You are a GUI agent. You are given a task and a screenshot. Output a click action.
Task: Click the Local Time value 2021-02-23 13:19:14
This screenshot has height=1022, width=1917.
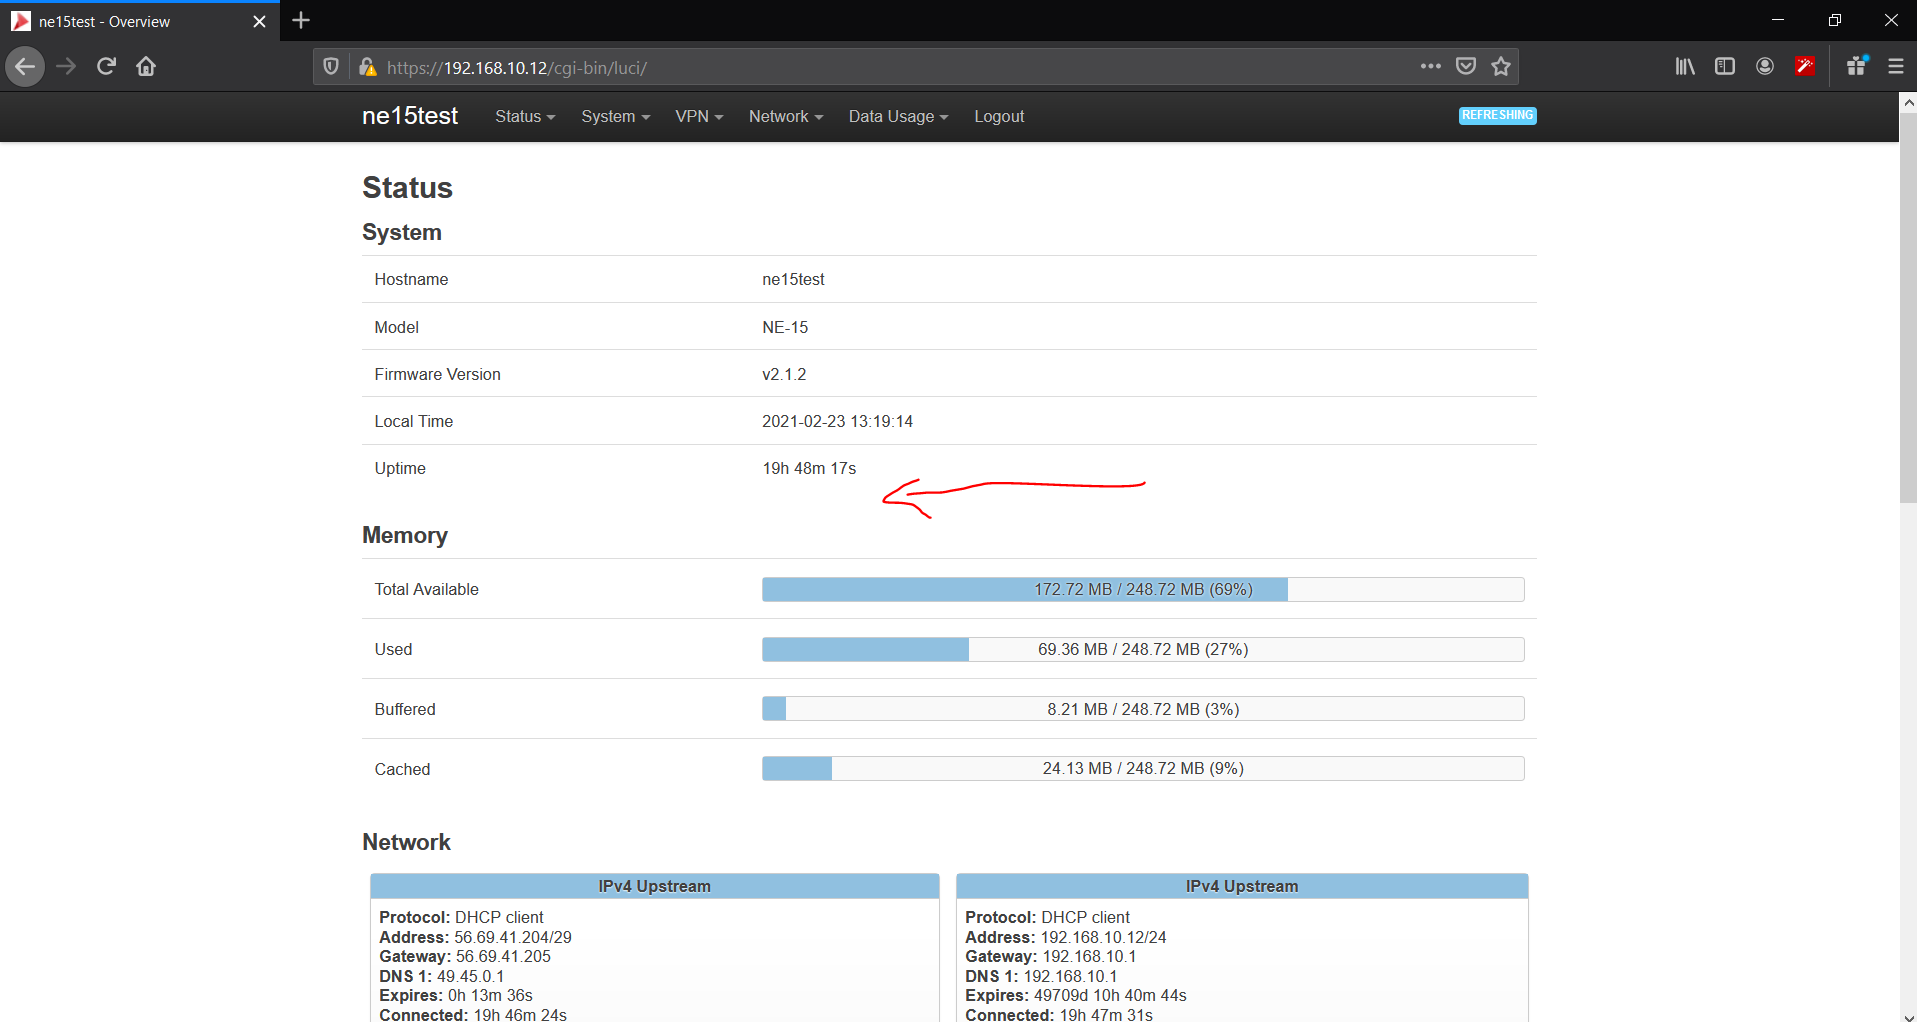click(x=837, y=421)
